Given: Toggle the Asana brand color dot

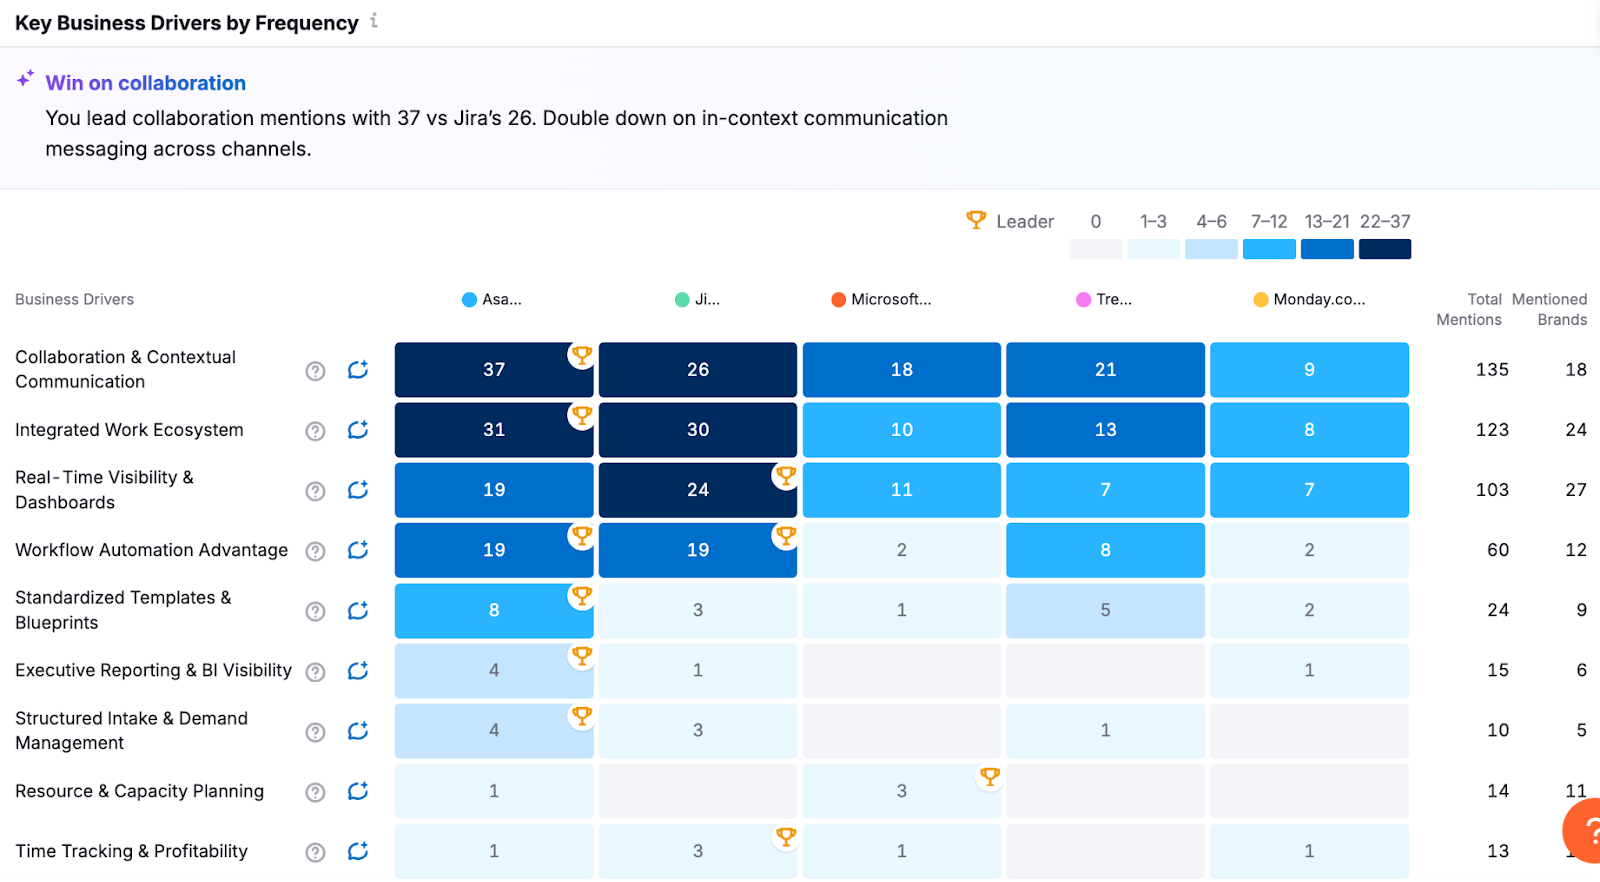Looking at the screenshot, I should [x=467, y=299].
